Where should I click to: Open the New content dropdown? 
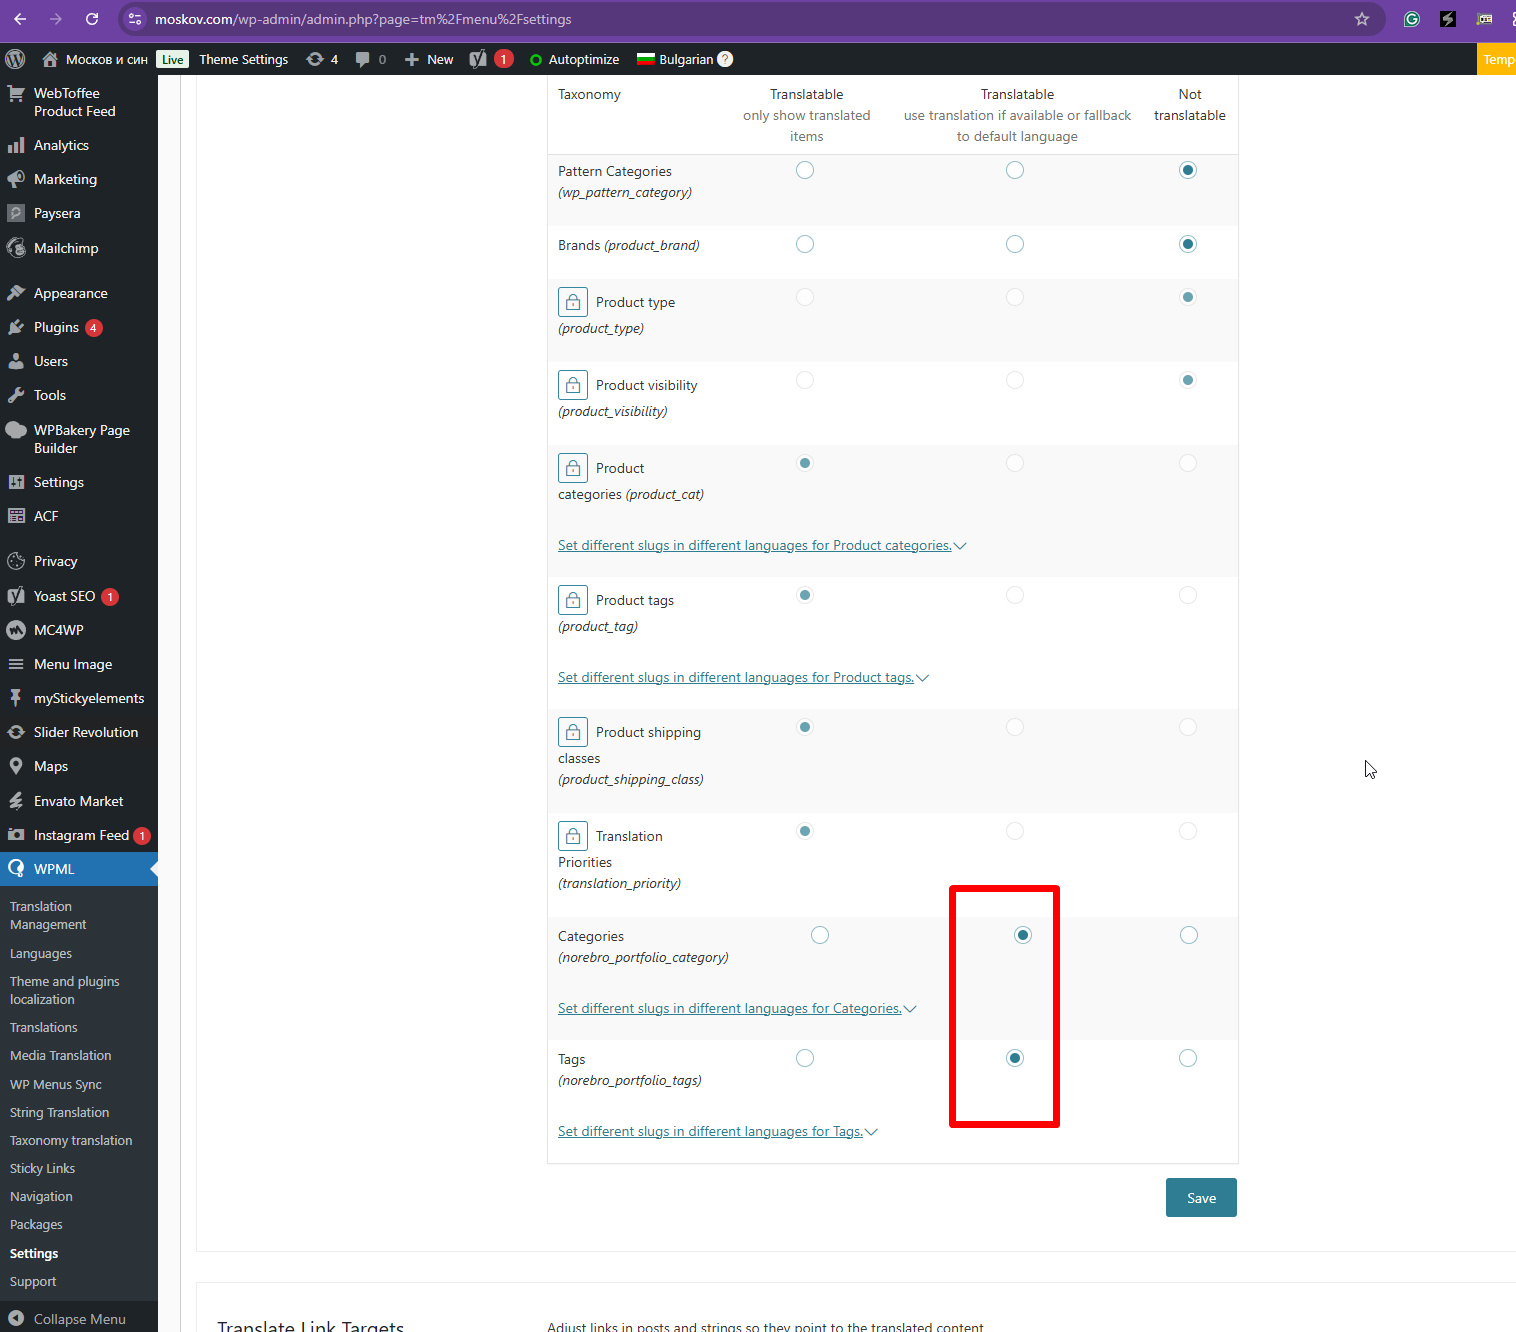tap(429, 59)
